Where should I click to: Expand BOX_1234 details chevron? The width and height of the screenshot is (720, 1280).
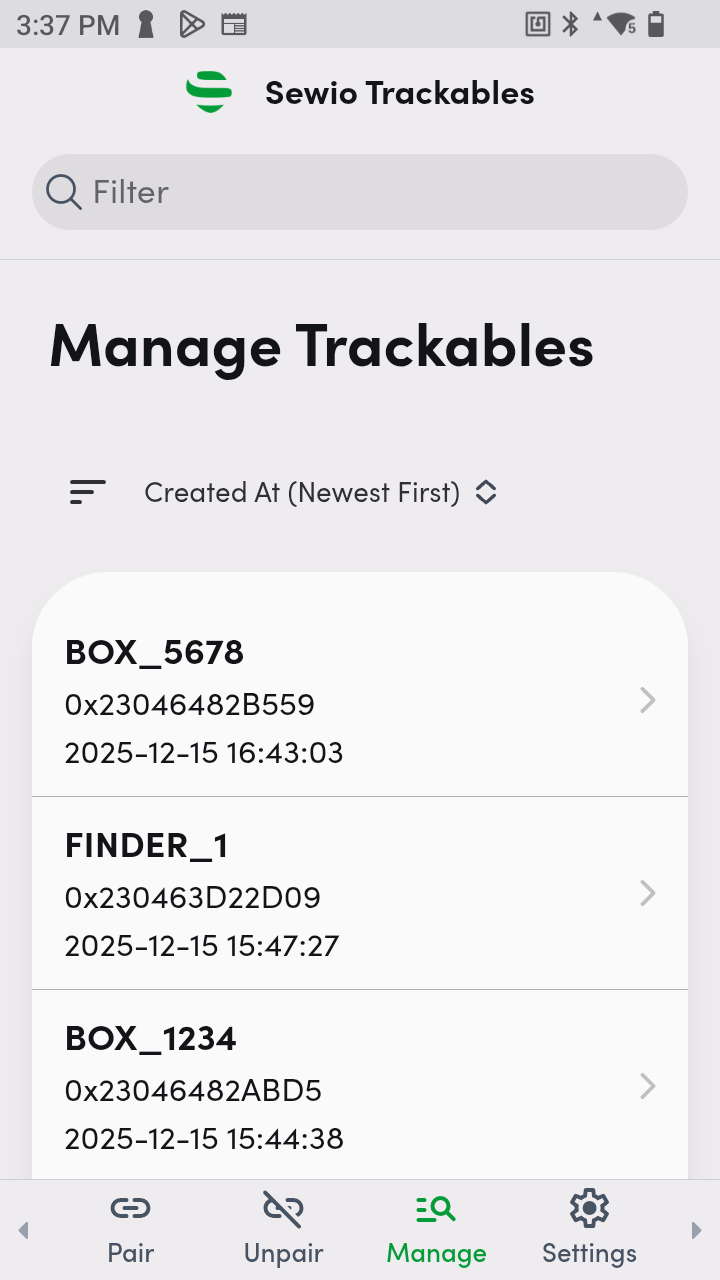click(648, 1086)
